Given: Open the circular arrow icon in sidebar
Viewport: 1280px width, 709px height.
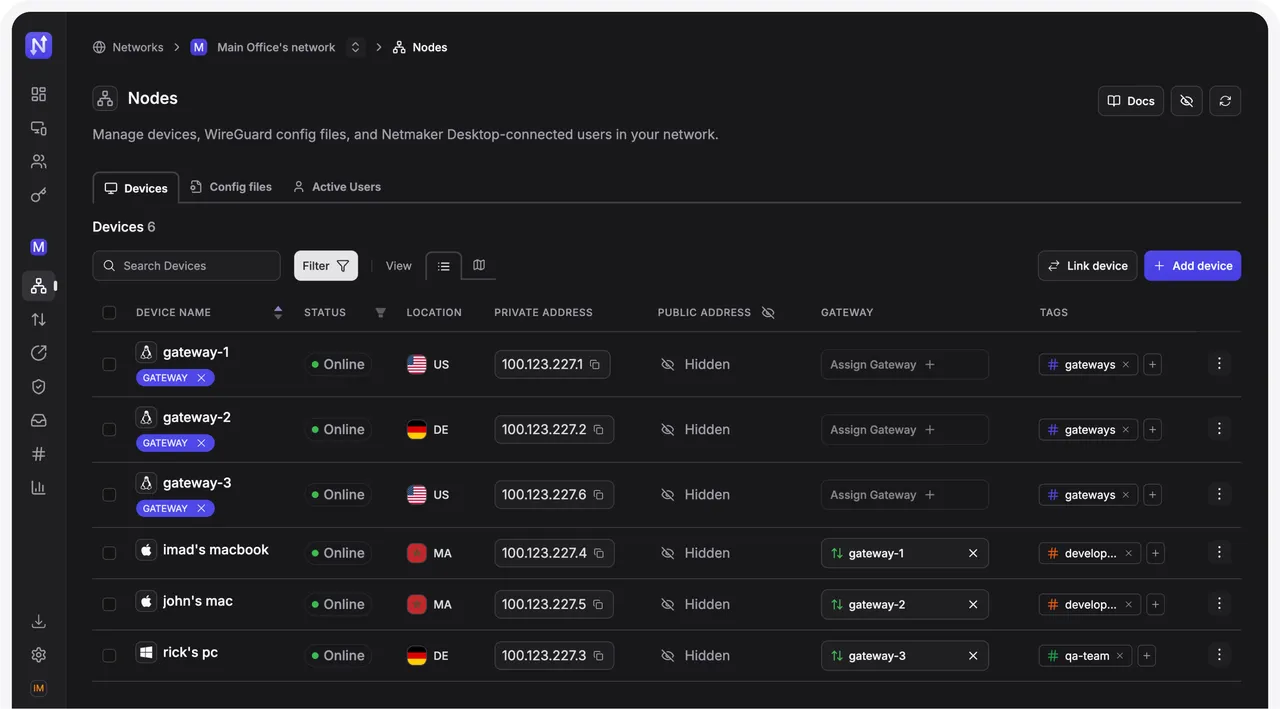Looking at the screenshot, I should click(38, 353).
